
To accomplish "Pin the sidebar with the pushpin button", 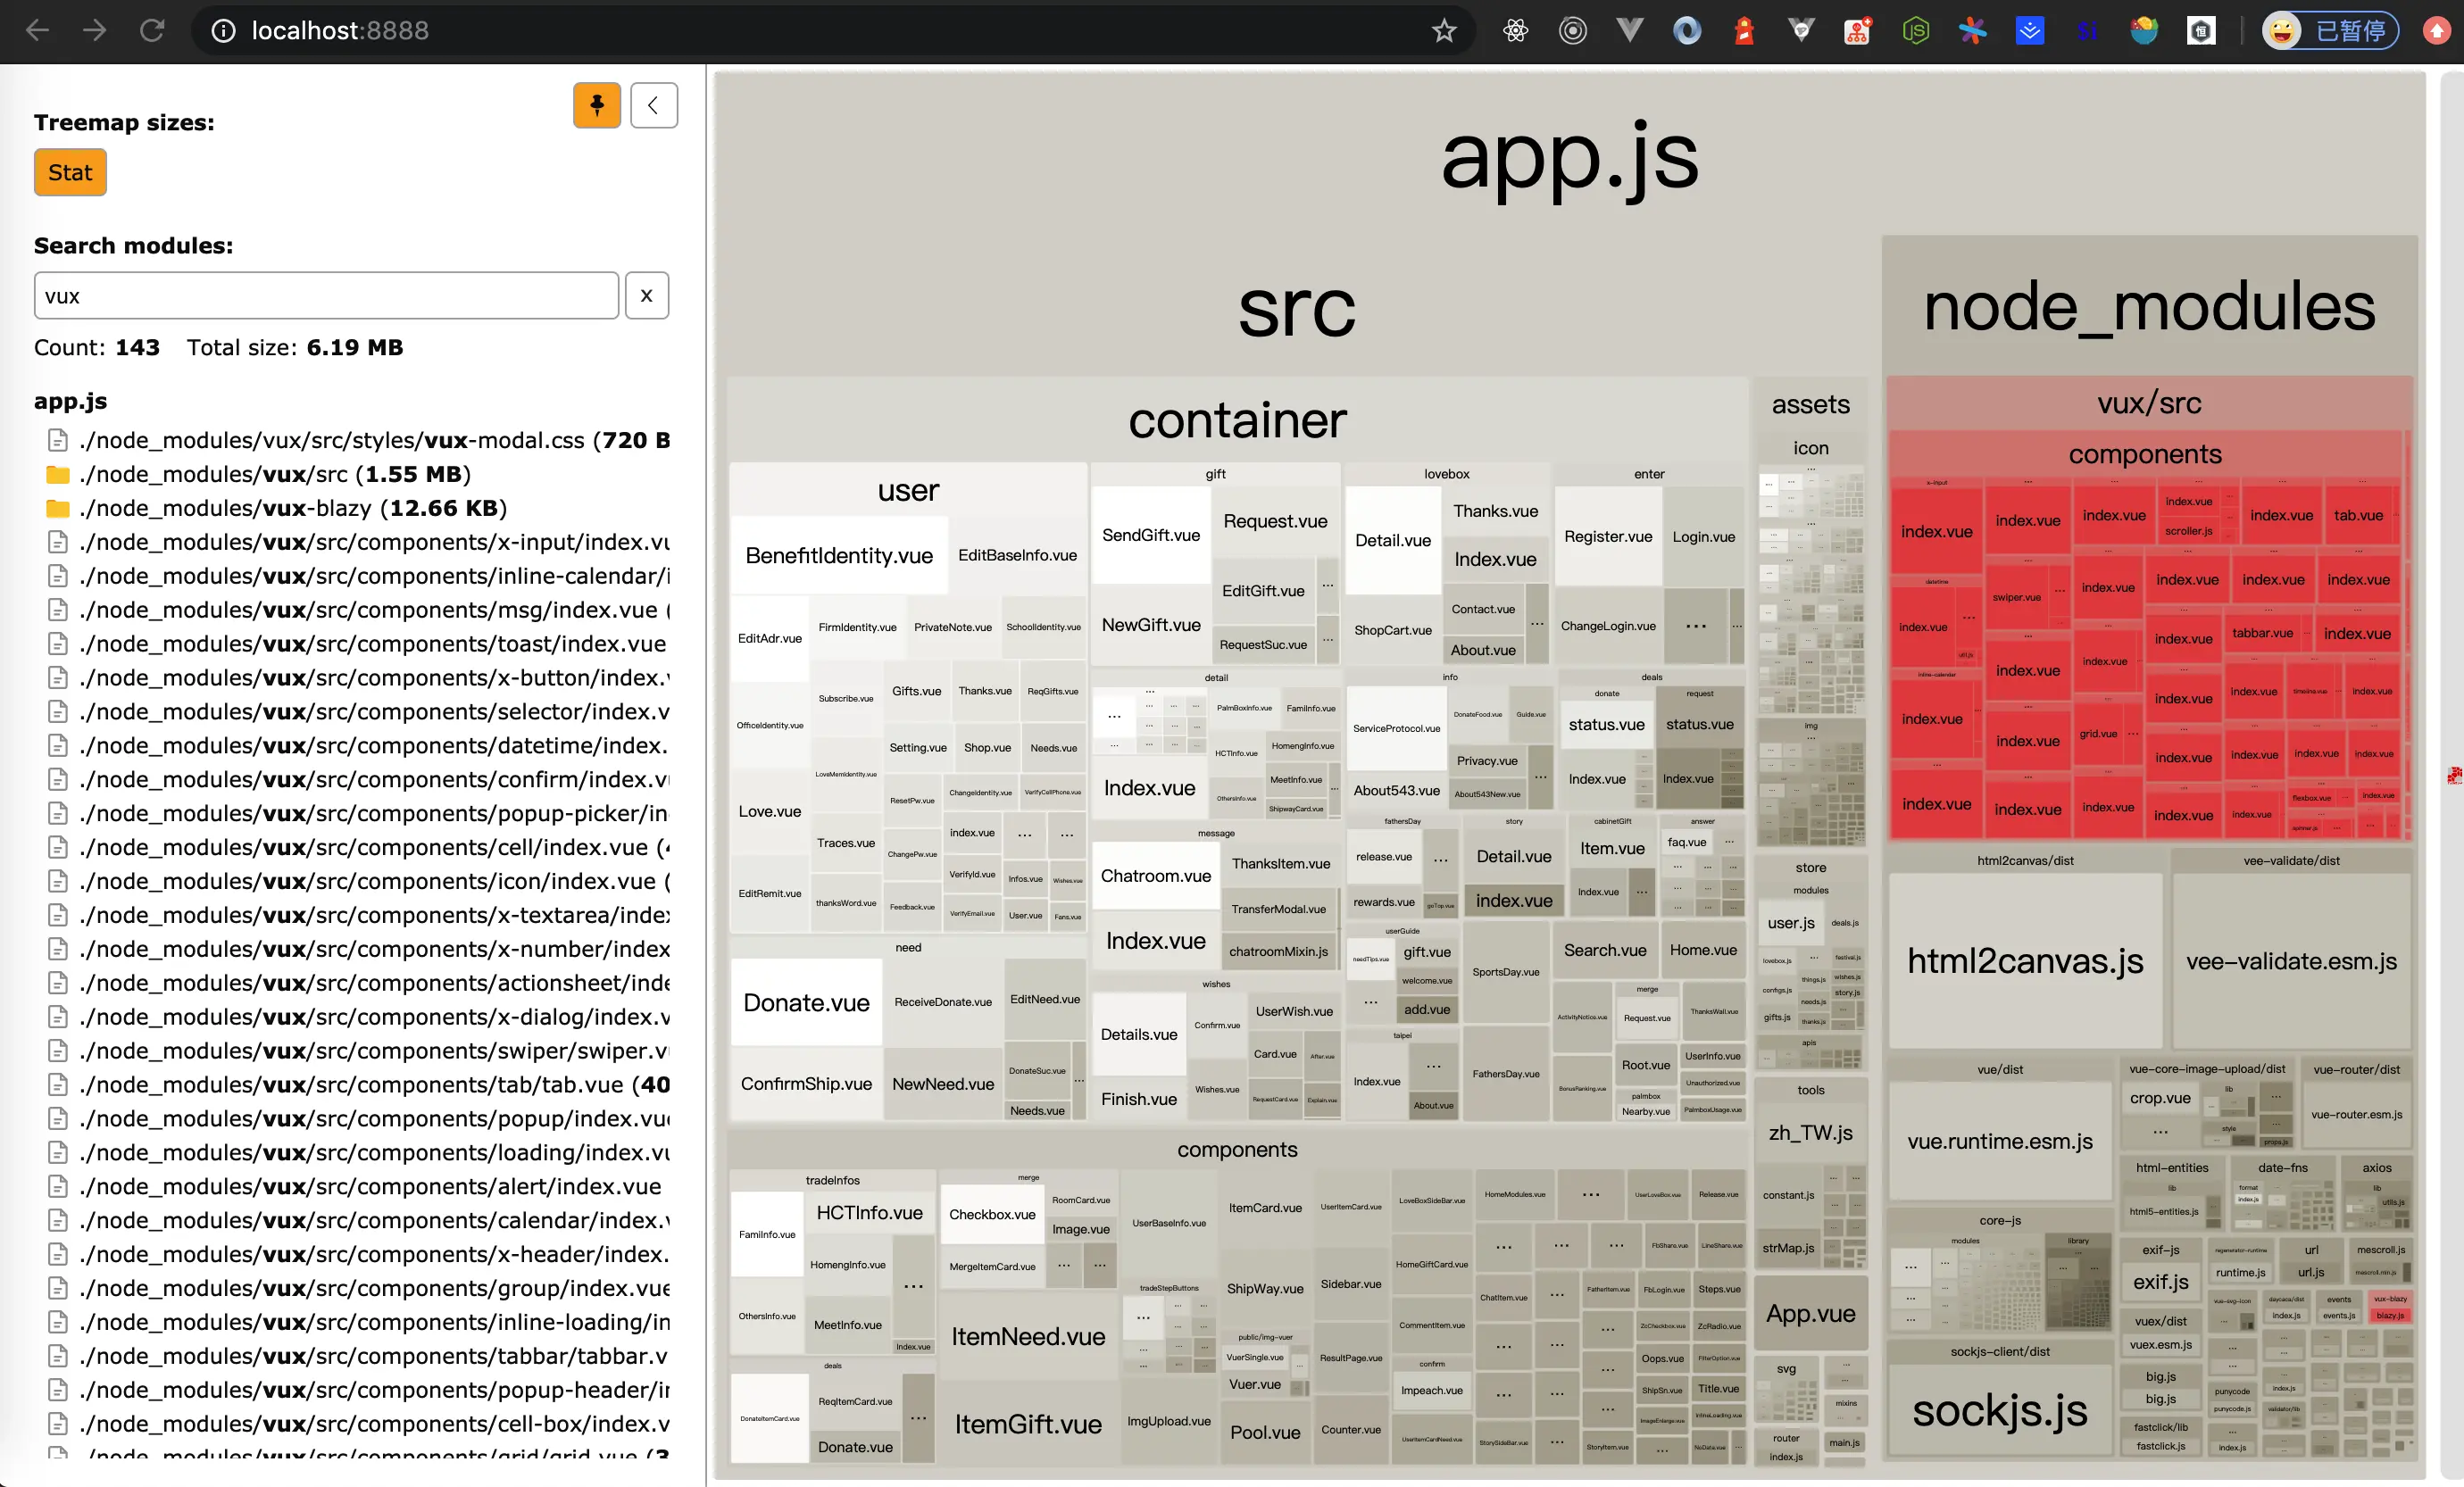I will point(596,105).
